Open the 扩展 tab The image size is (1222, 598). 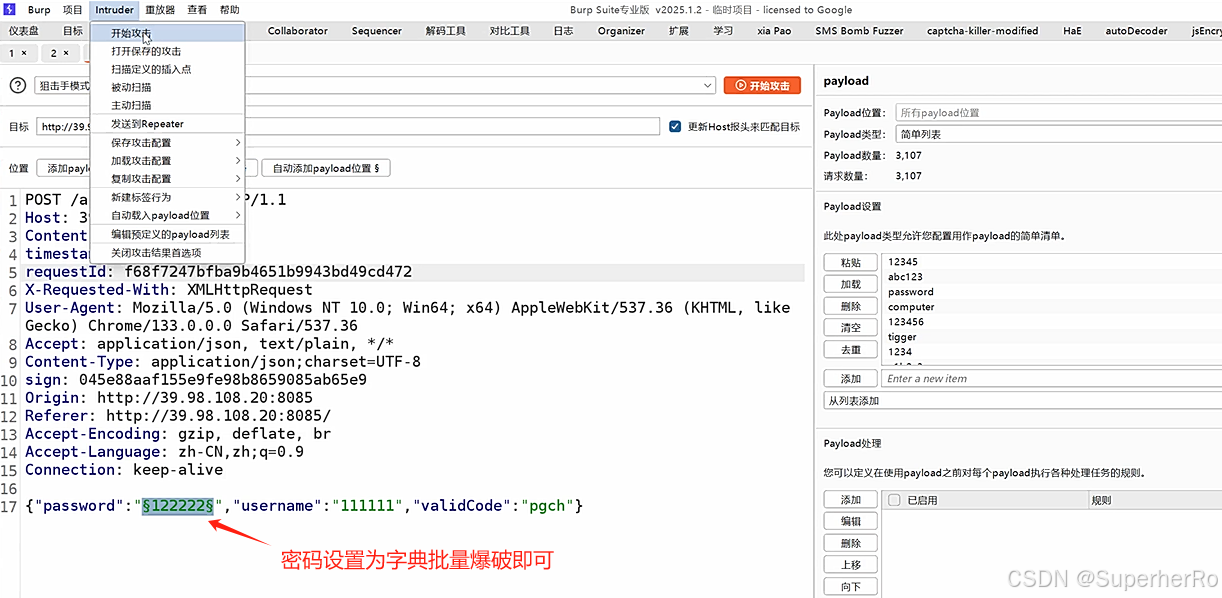pos(679,31)
